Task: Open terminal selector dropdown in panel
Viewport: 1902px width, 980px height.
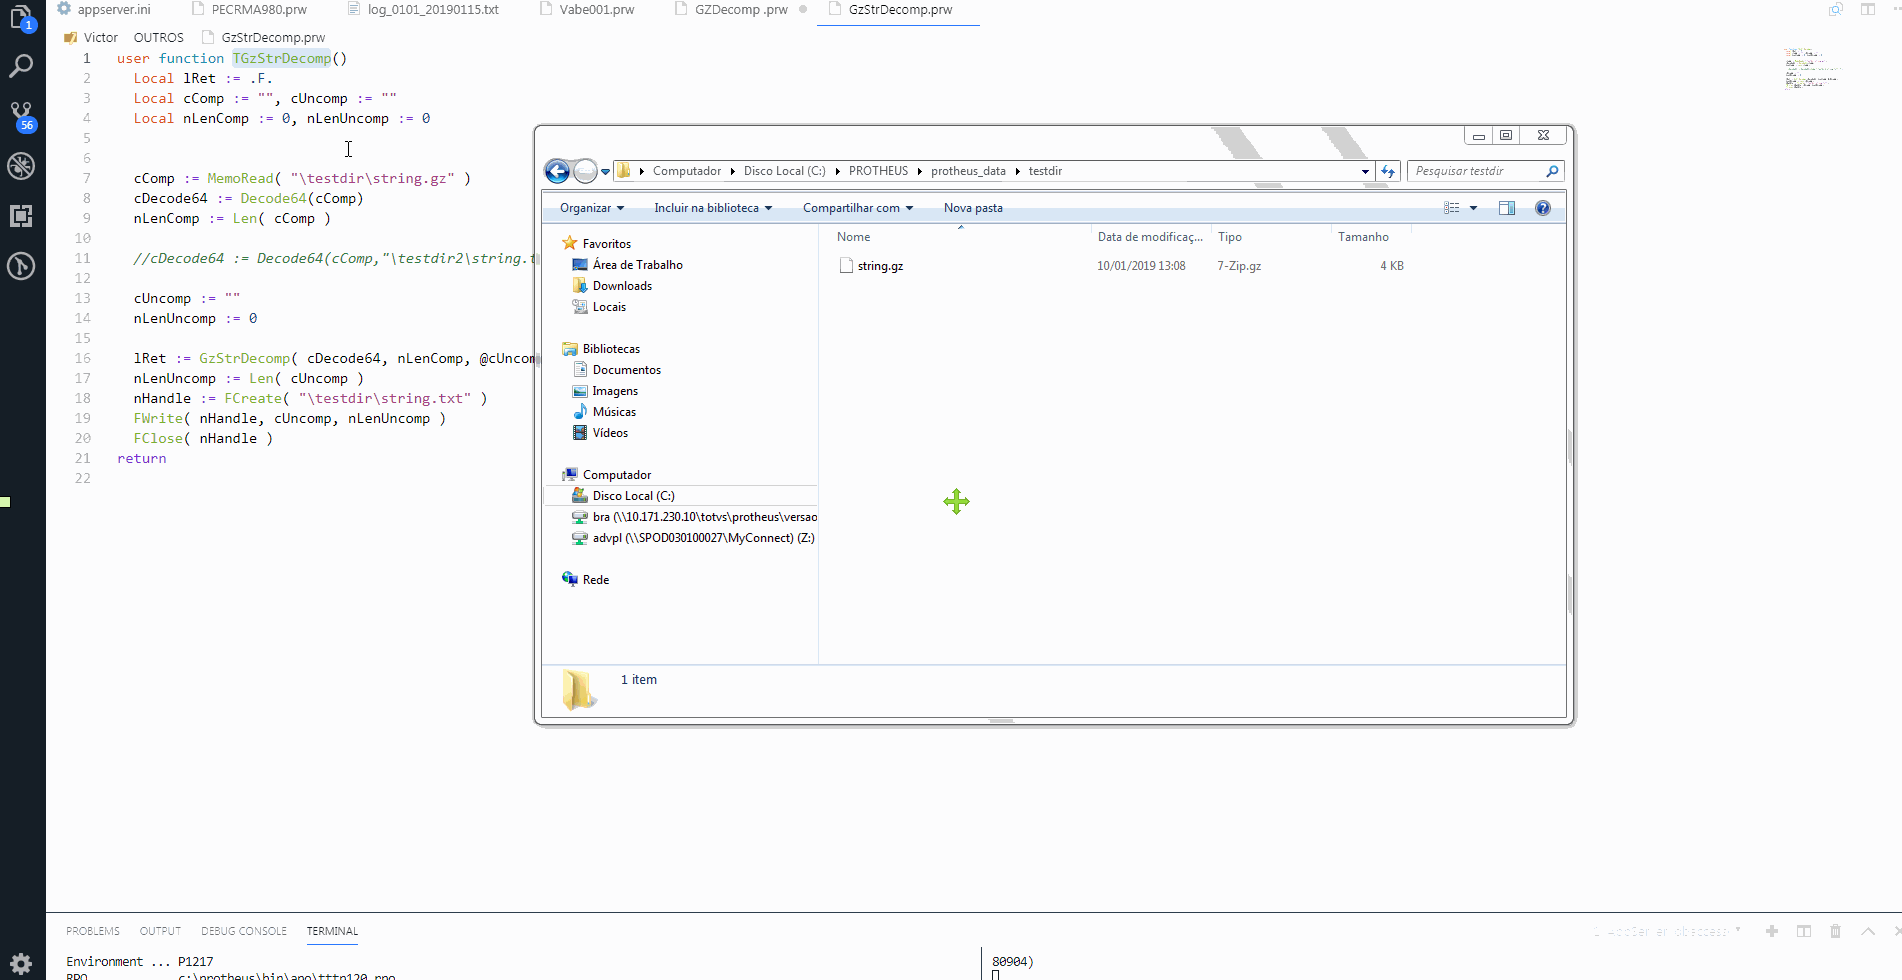Action: 1668,931
